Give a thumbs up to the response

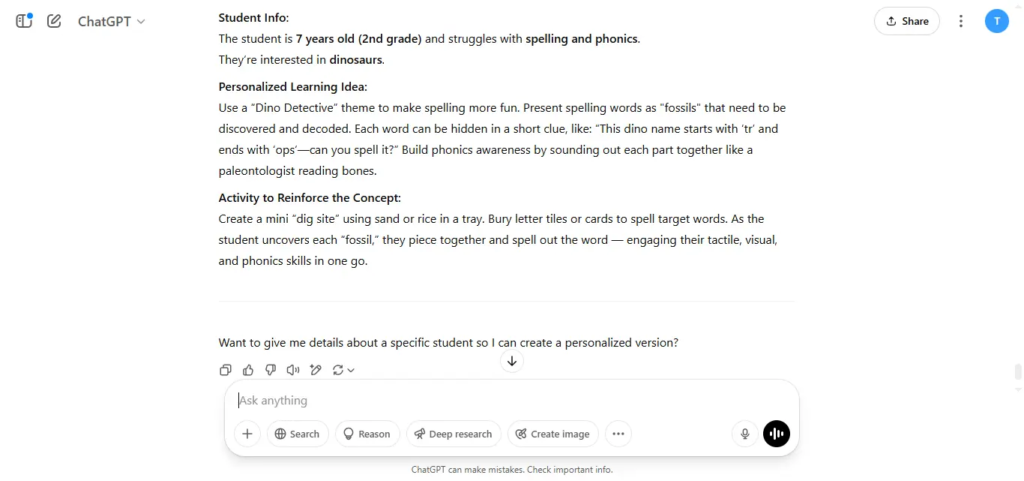pos(248,370)
